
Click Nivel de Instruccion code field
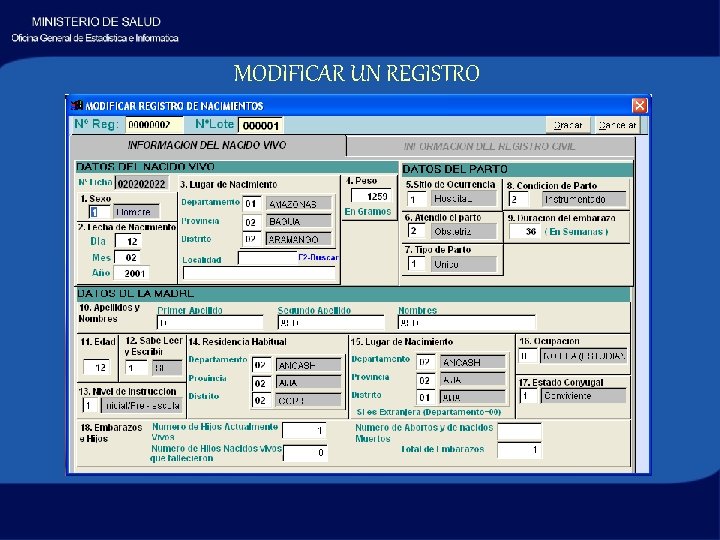pos(91,405)
